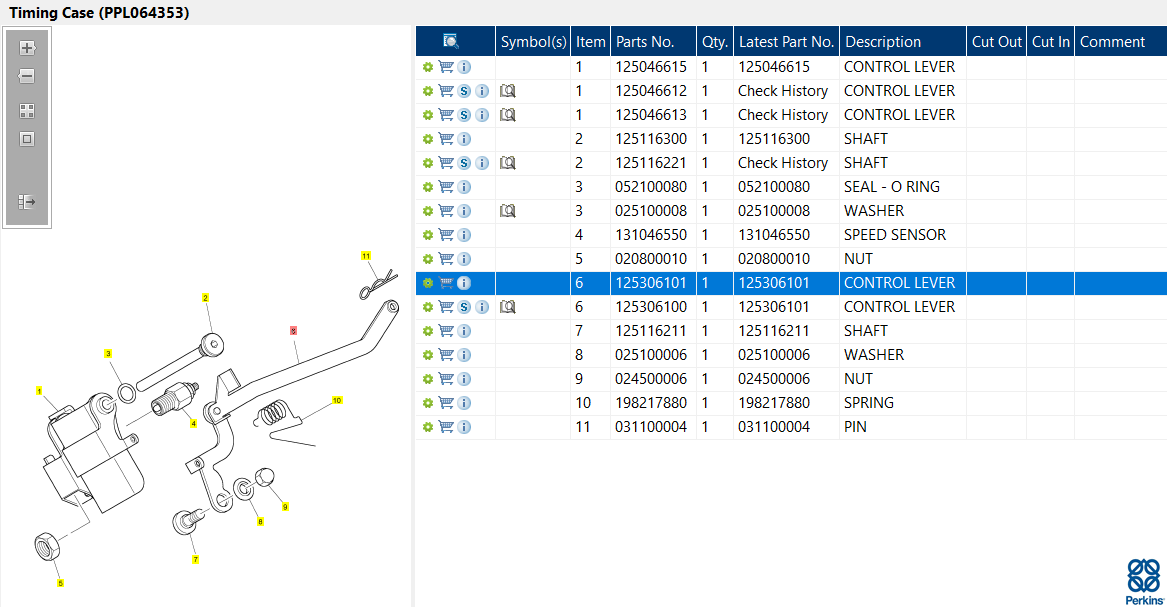1167x607 pixels.
Task: Click the S supersession icon for part 125116221
Action: [464, 163]
